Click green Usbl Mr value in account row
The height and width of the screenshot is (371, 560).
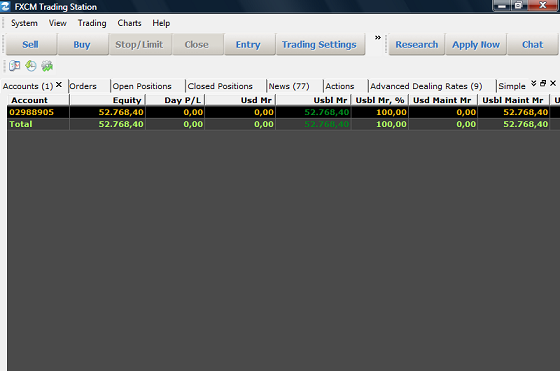327,112
